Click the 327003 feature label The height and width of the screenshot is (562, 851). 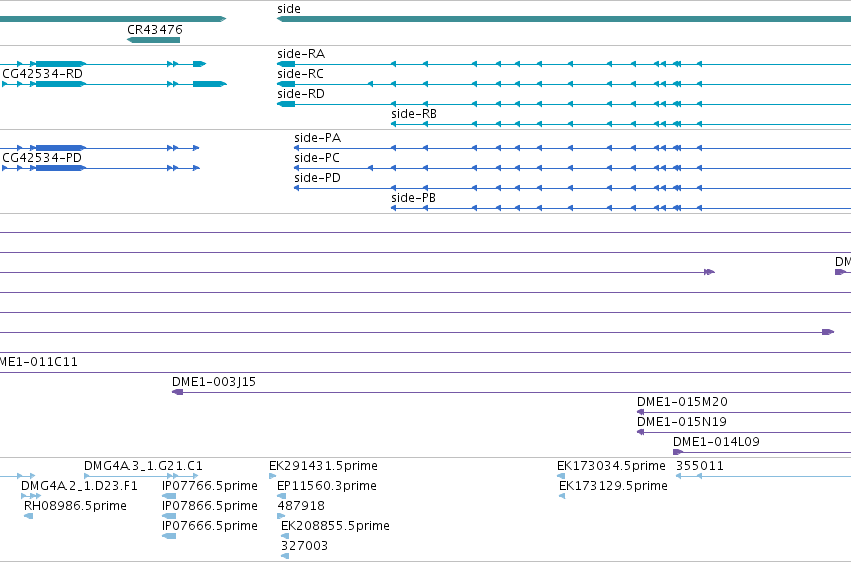[304, 546]
